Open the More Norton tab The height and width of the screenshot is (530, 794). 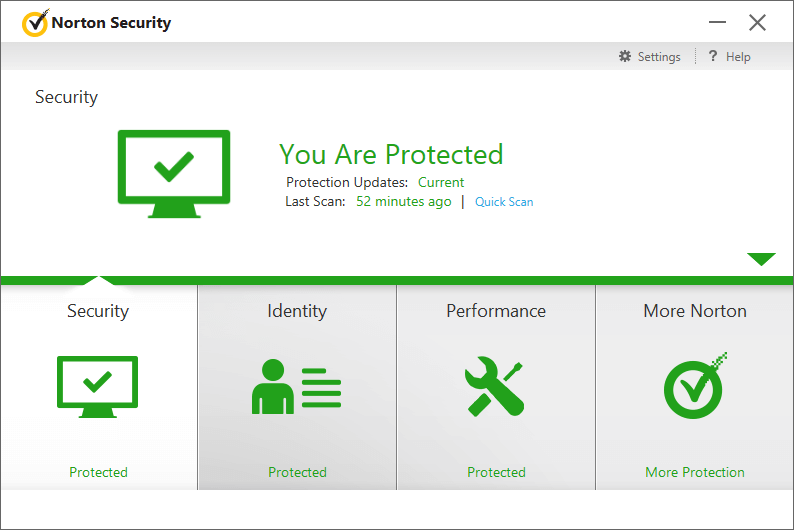[x=695, y=310]
